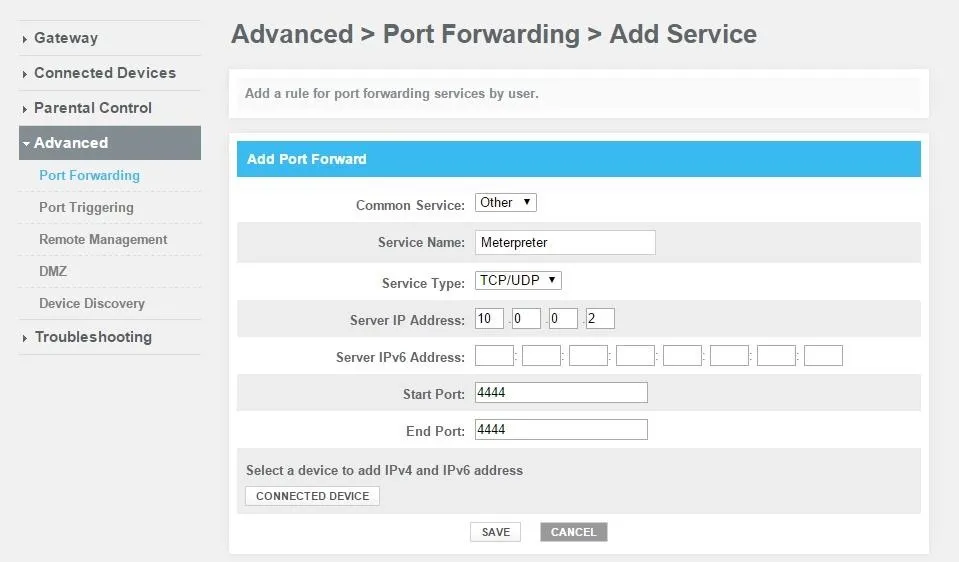
Task: Click the CONNECTED DEVICE button
Action: tap(313, 496)
